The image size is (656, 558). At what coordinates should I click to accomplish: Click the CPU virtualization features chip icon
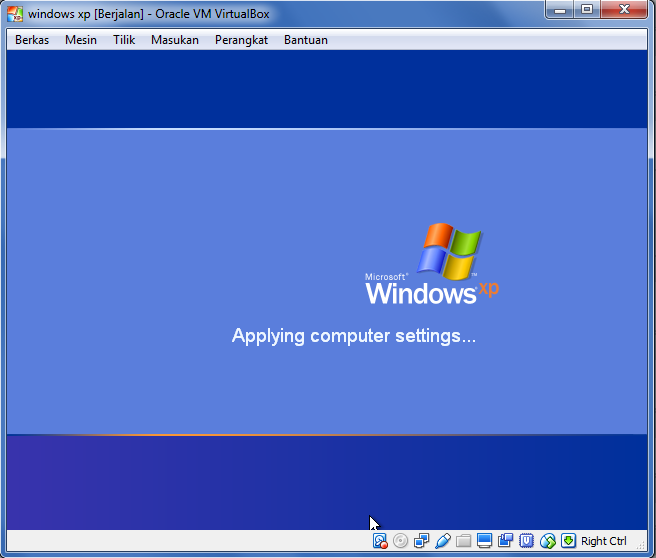click(x=526, y=541)
